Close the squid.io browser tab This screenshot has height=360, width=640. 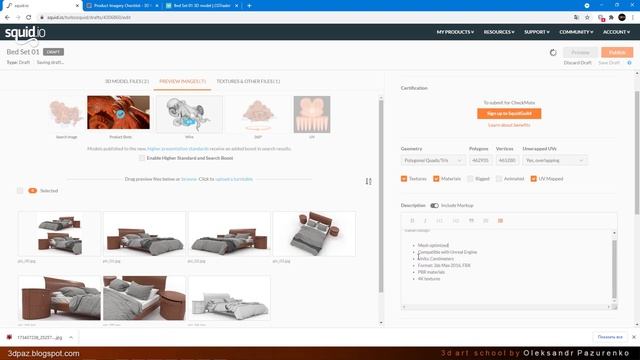pyautogui.click(x=77, y=6)
